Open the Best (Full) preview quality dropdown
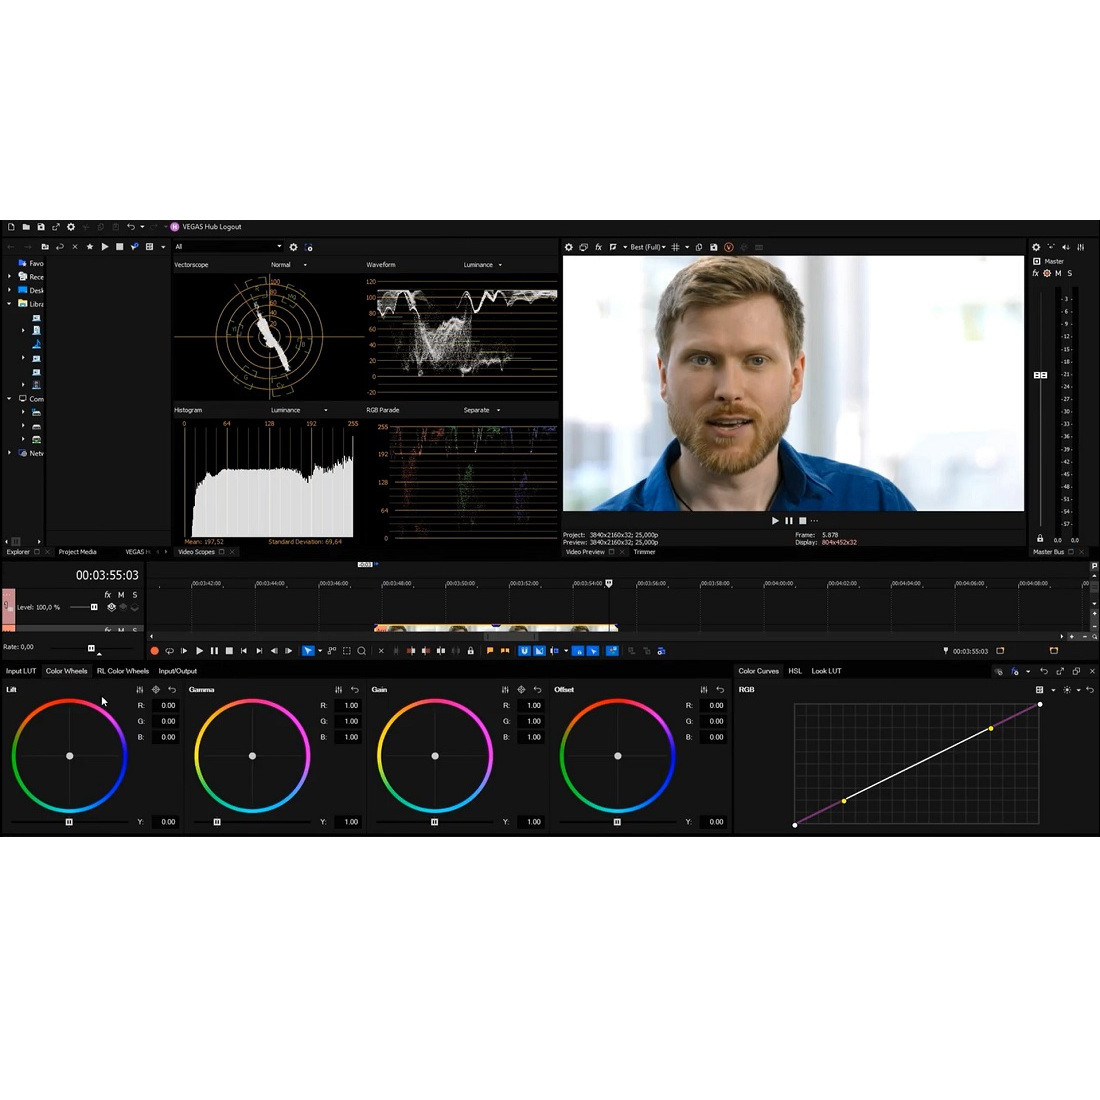This screenshot has height=1100, width=1100. [645, 247]
